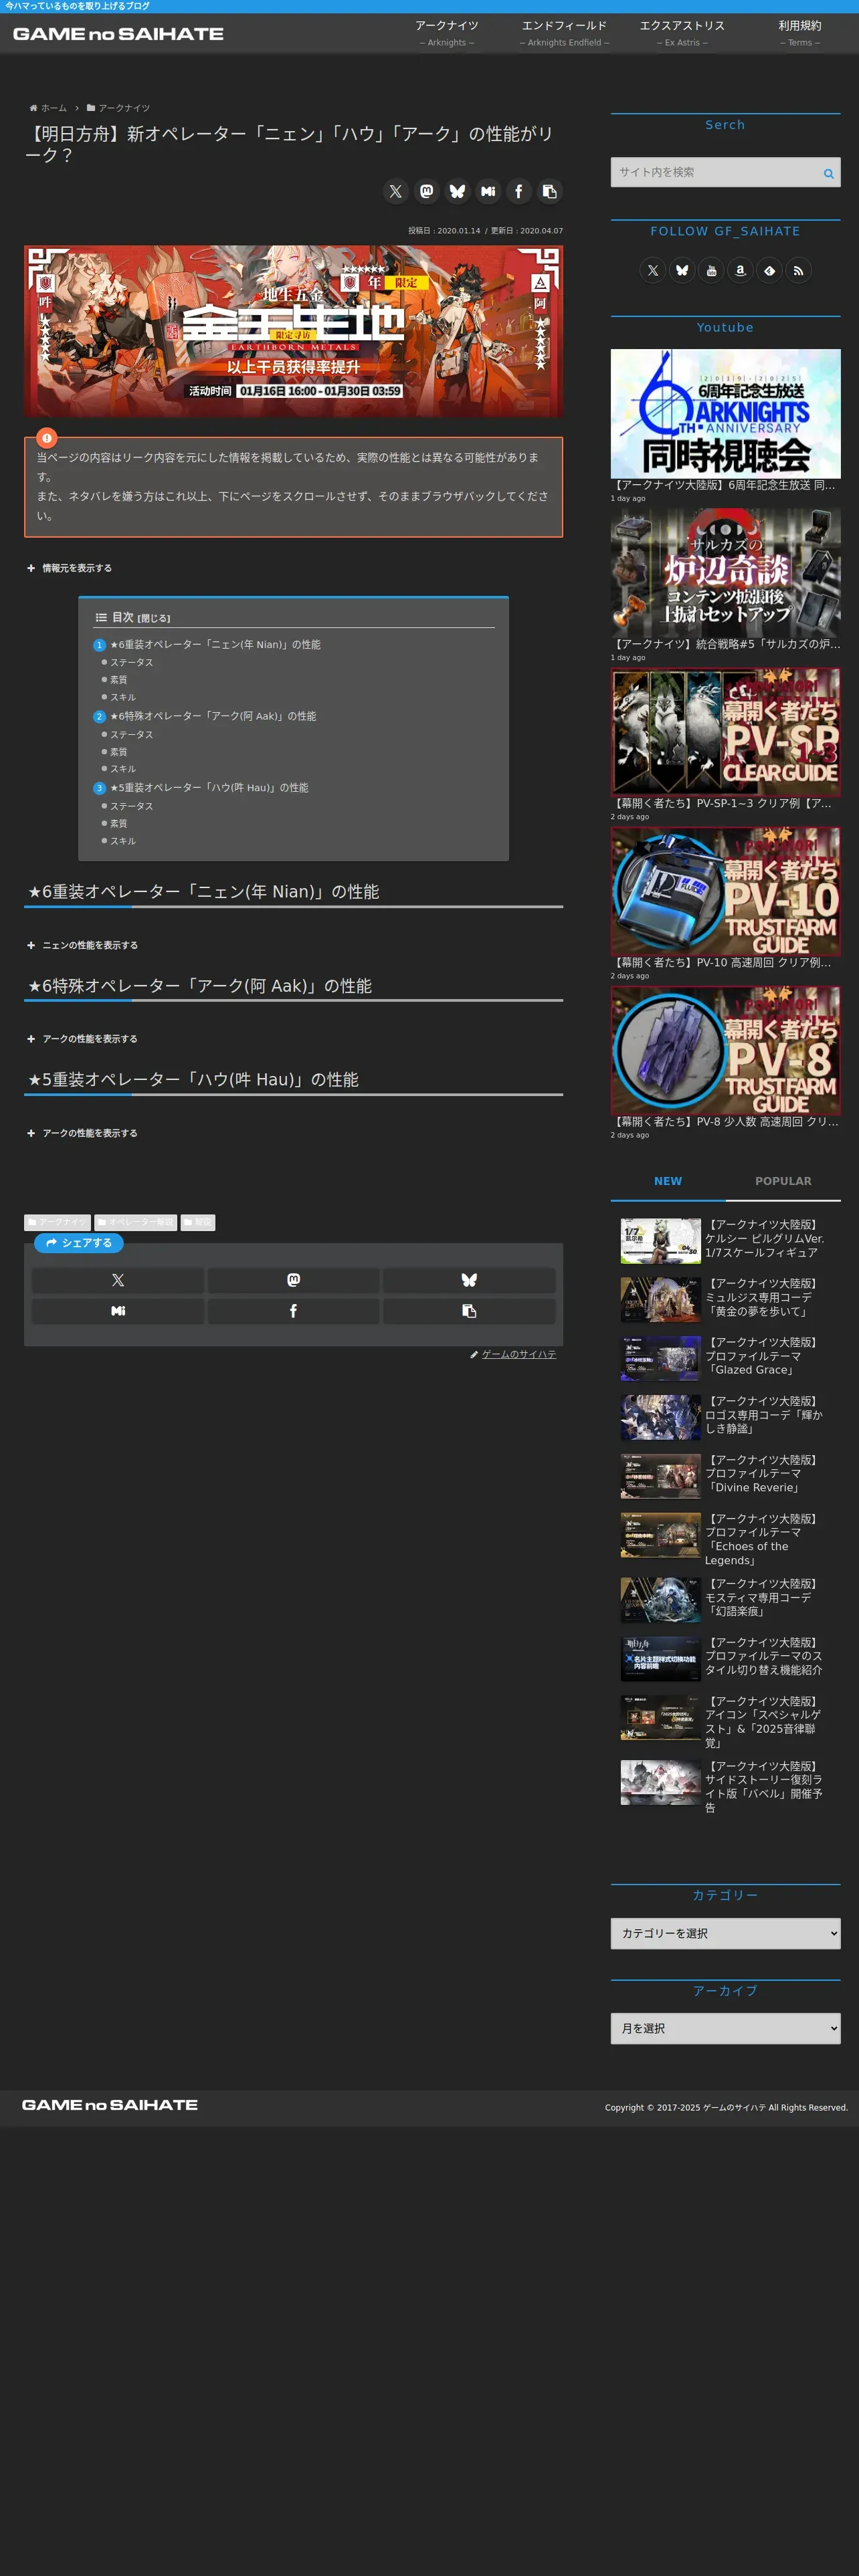Open サイドストーリー復刻ライト版「バベル」開催予告 post

click(x=725, y=1786)
